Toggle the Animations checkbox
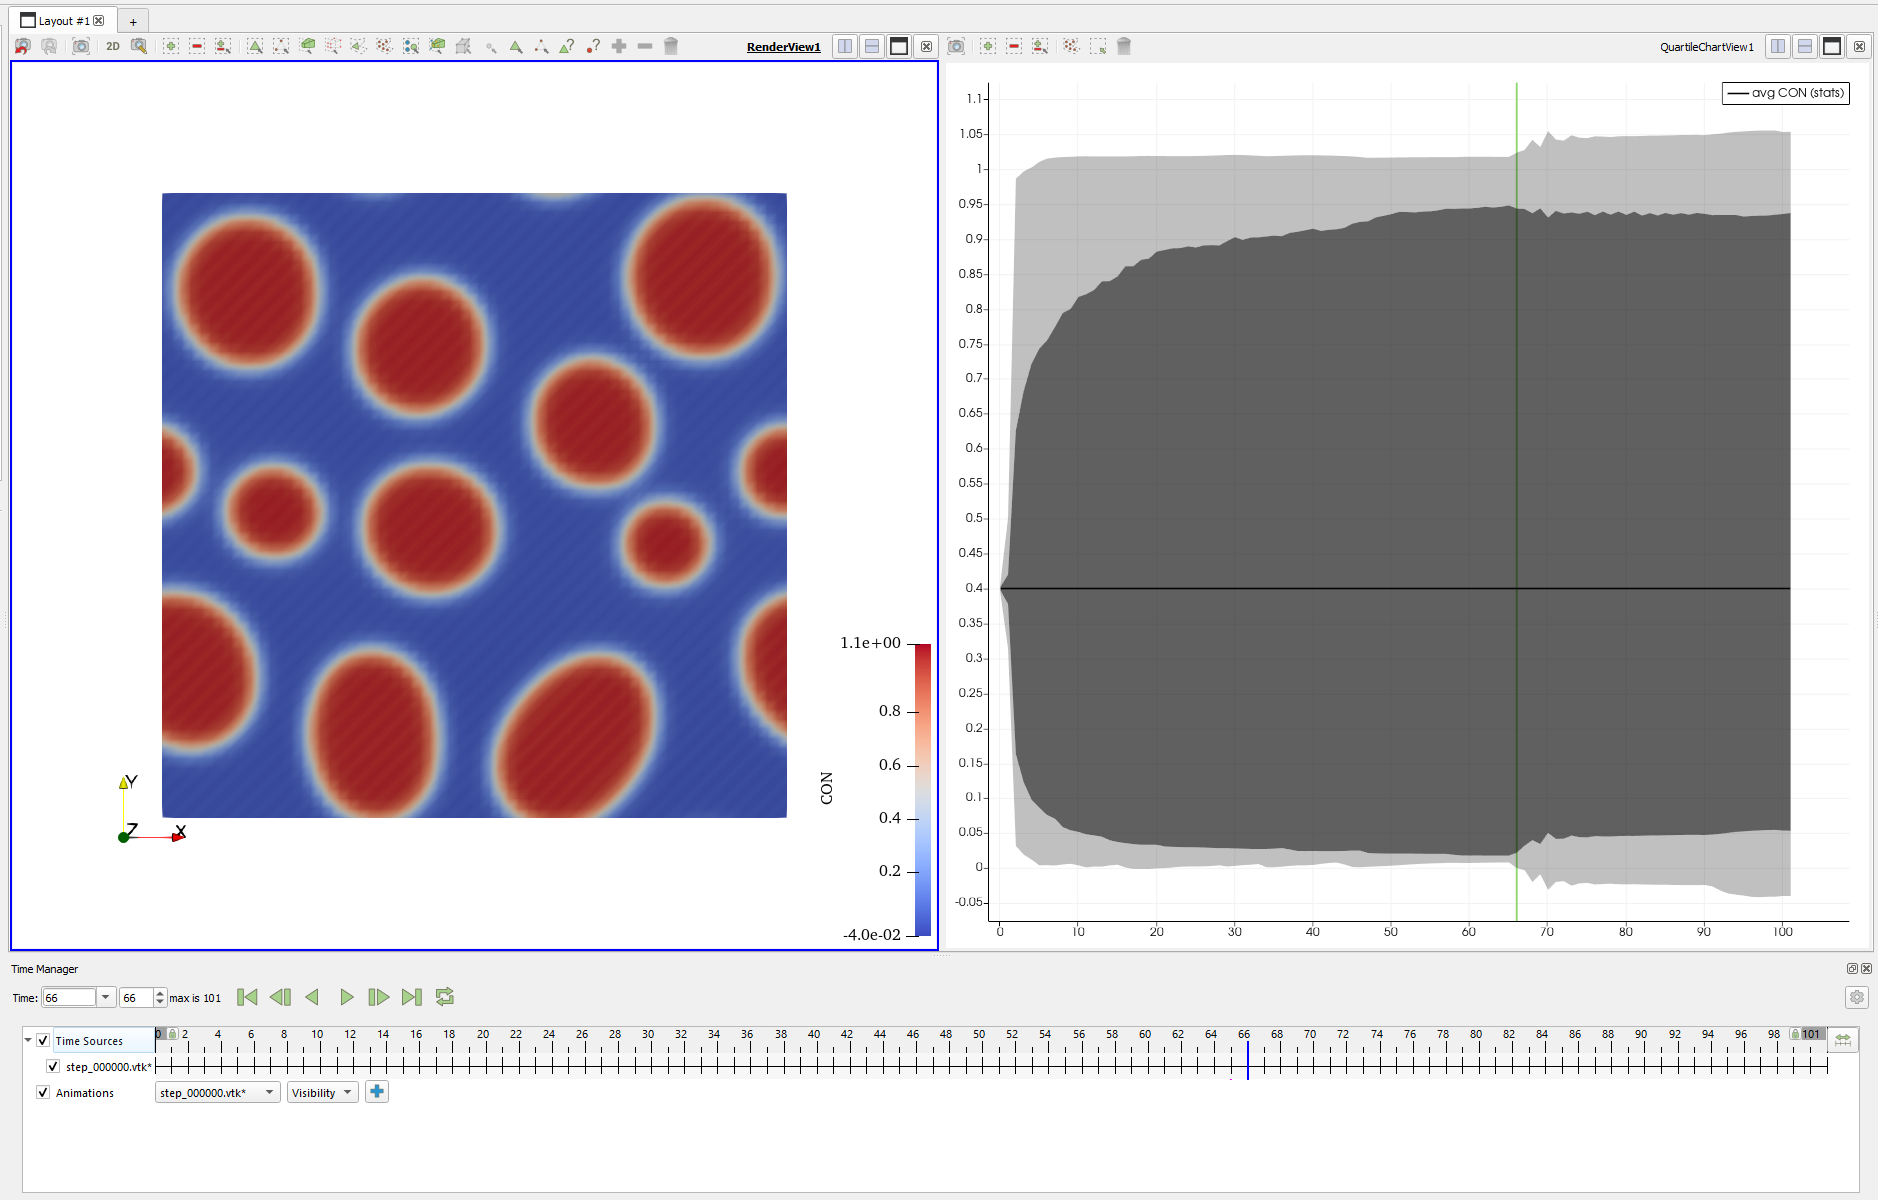 [43, 1092]
